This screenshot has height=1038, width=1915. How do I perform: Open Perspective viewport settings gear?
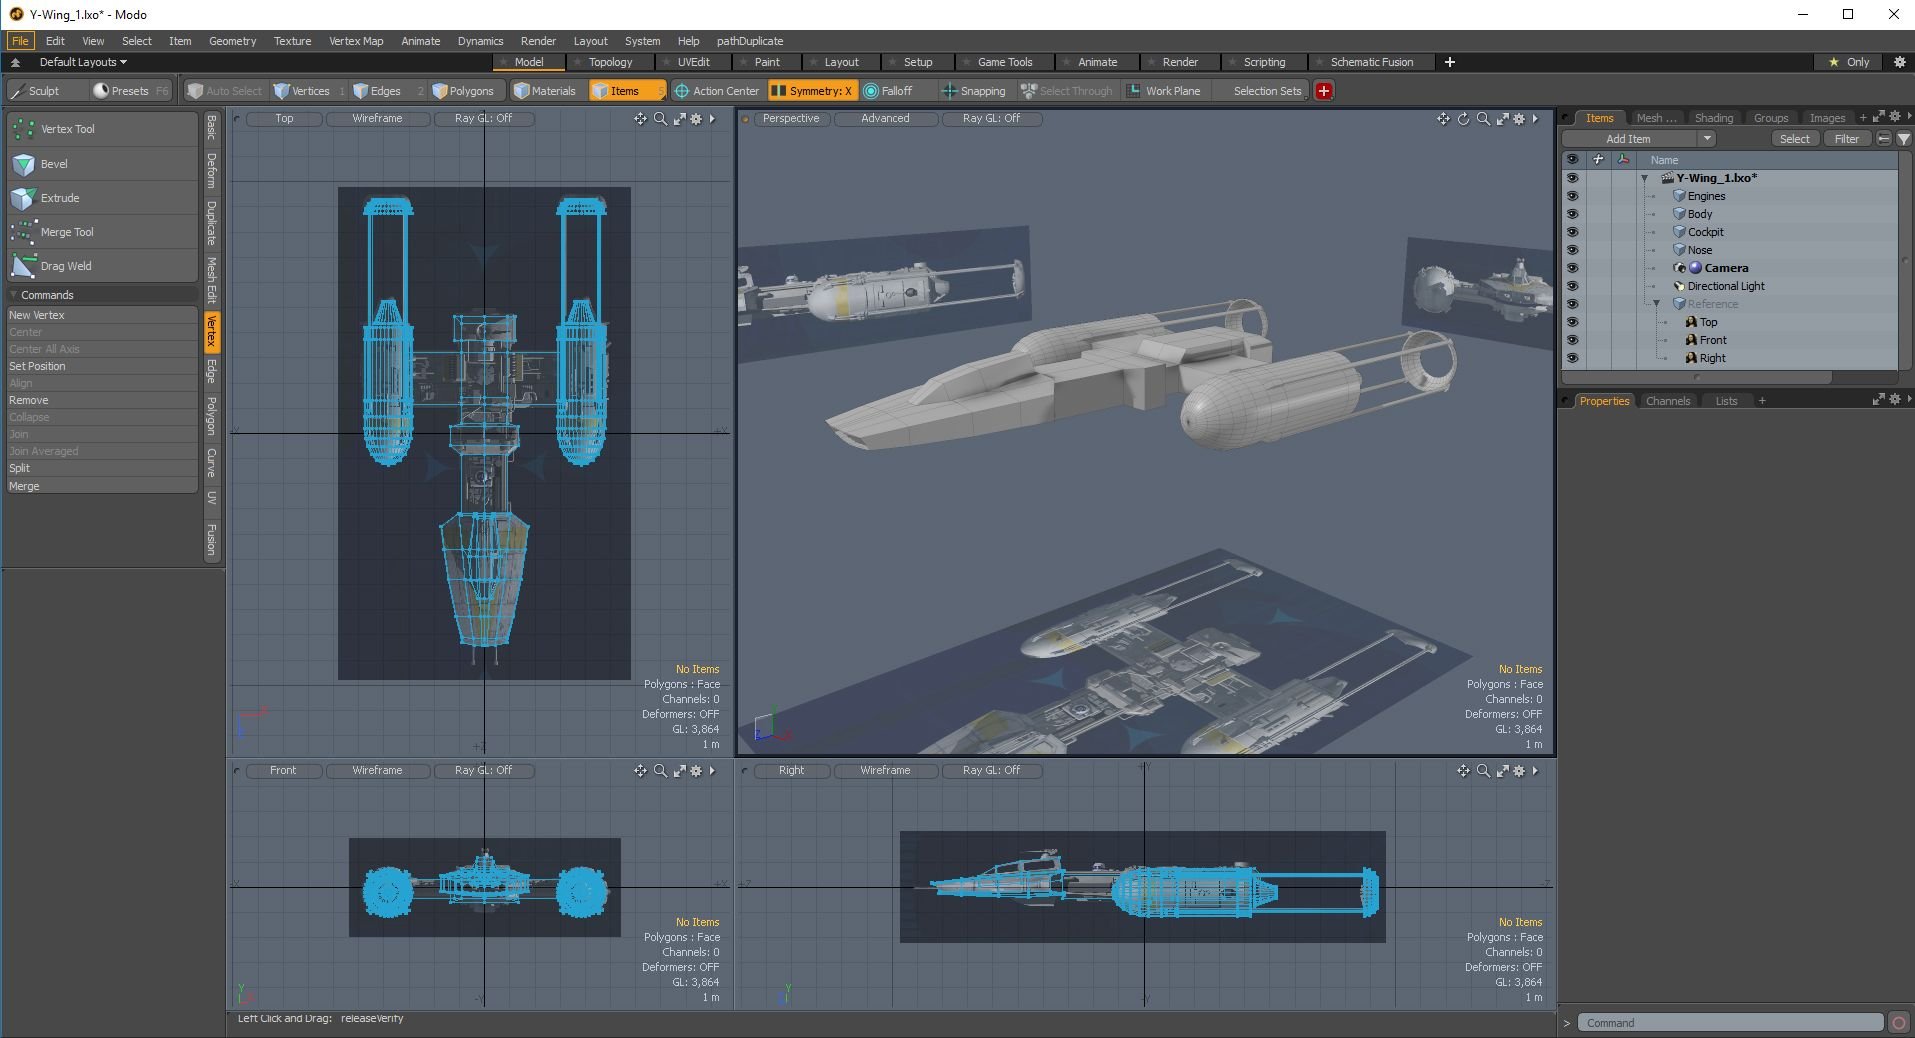[x=1519, y=119]
